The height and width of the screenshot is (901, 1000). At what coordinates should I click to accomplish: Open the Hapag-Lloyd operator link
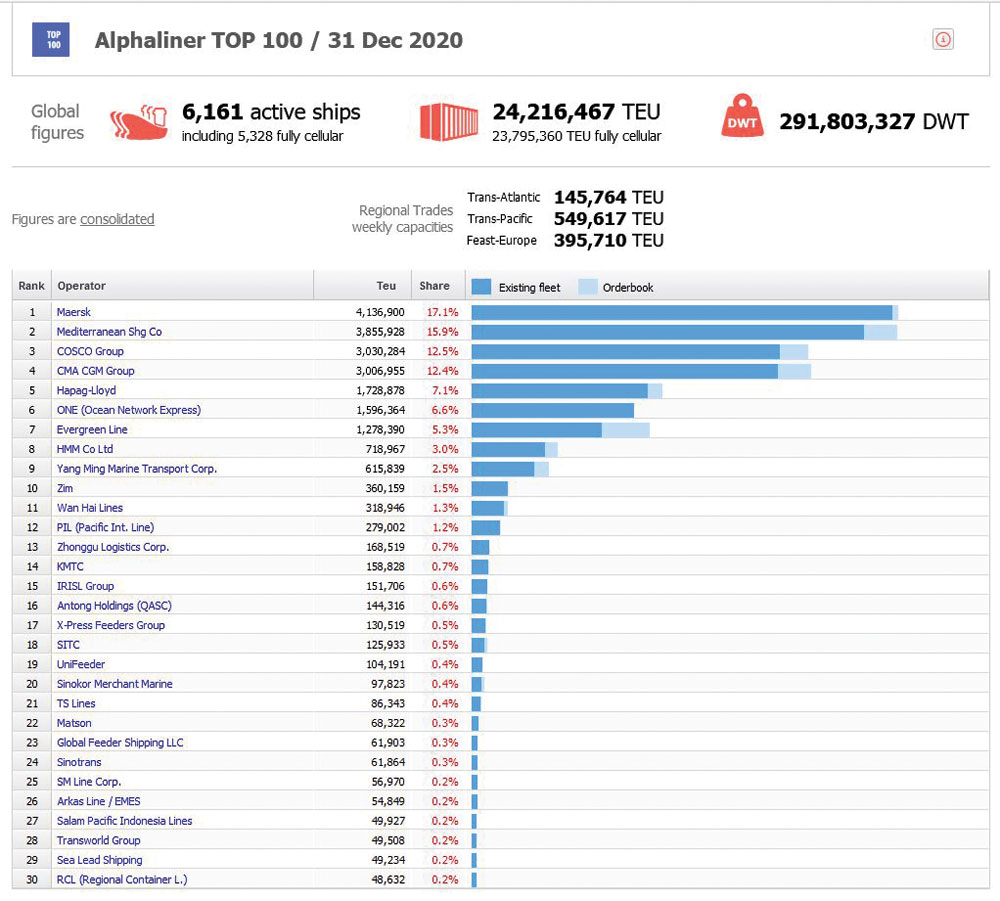point(87,390)
